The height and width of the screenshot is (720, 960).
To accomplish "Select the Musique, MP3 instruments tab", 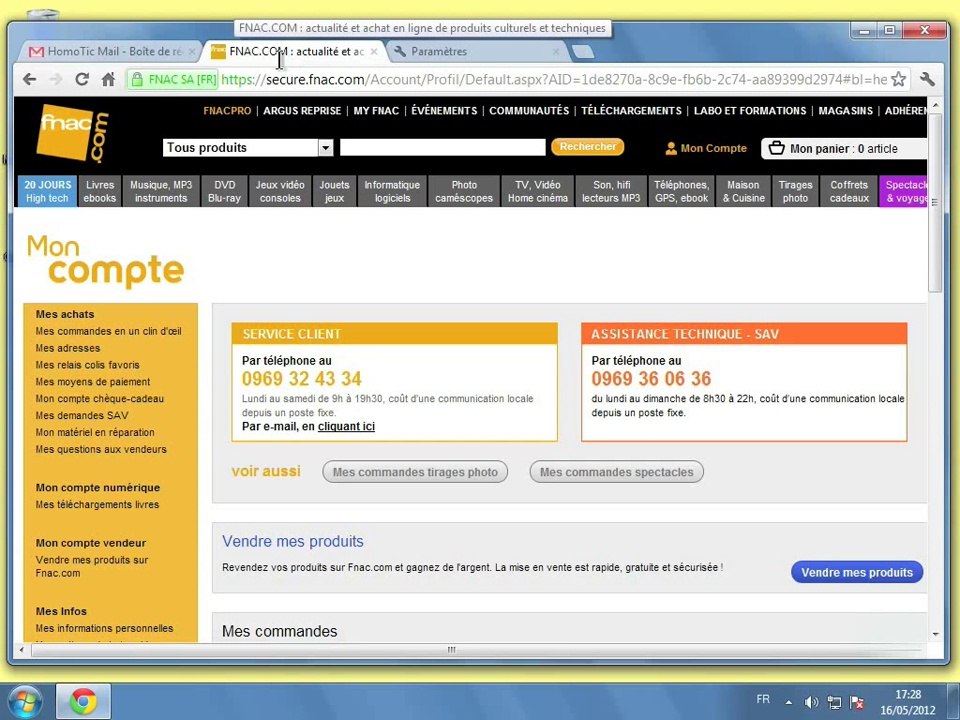I will point(161,191).
